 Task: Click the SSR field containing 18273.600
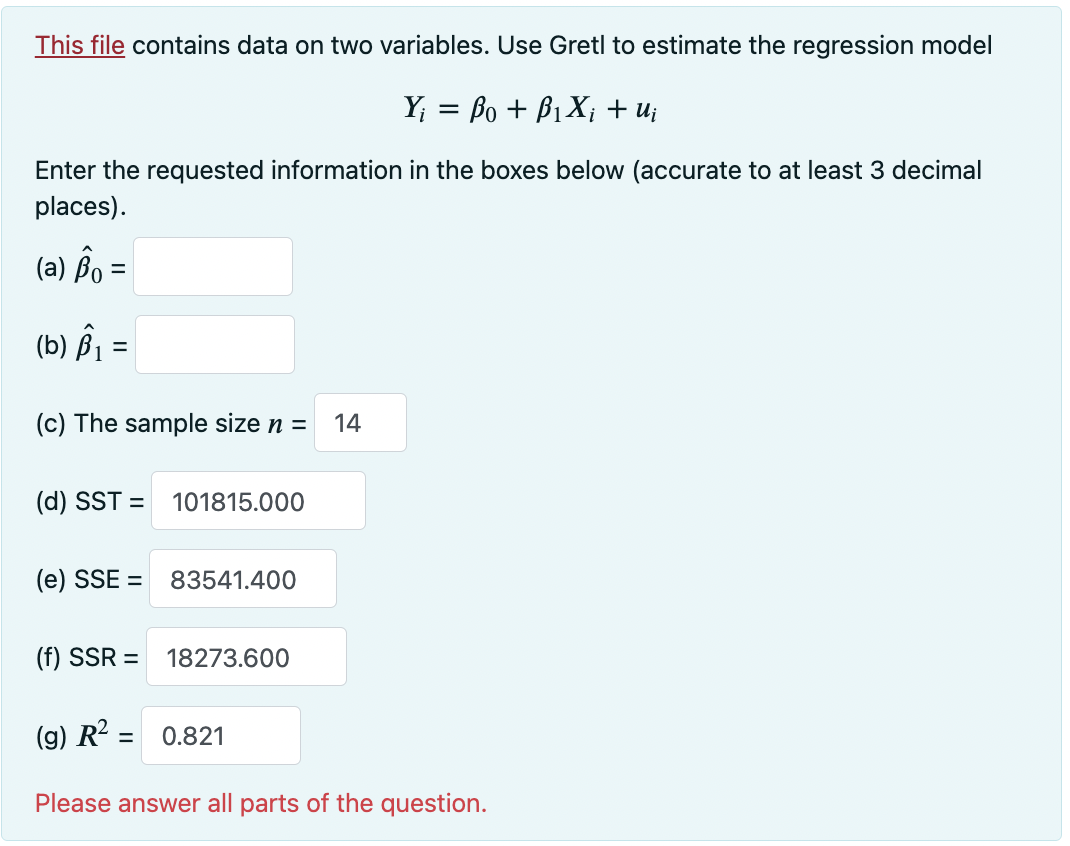246,657
